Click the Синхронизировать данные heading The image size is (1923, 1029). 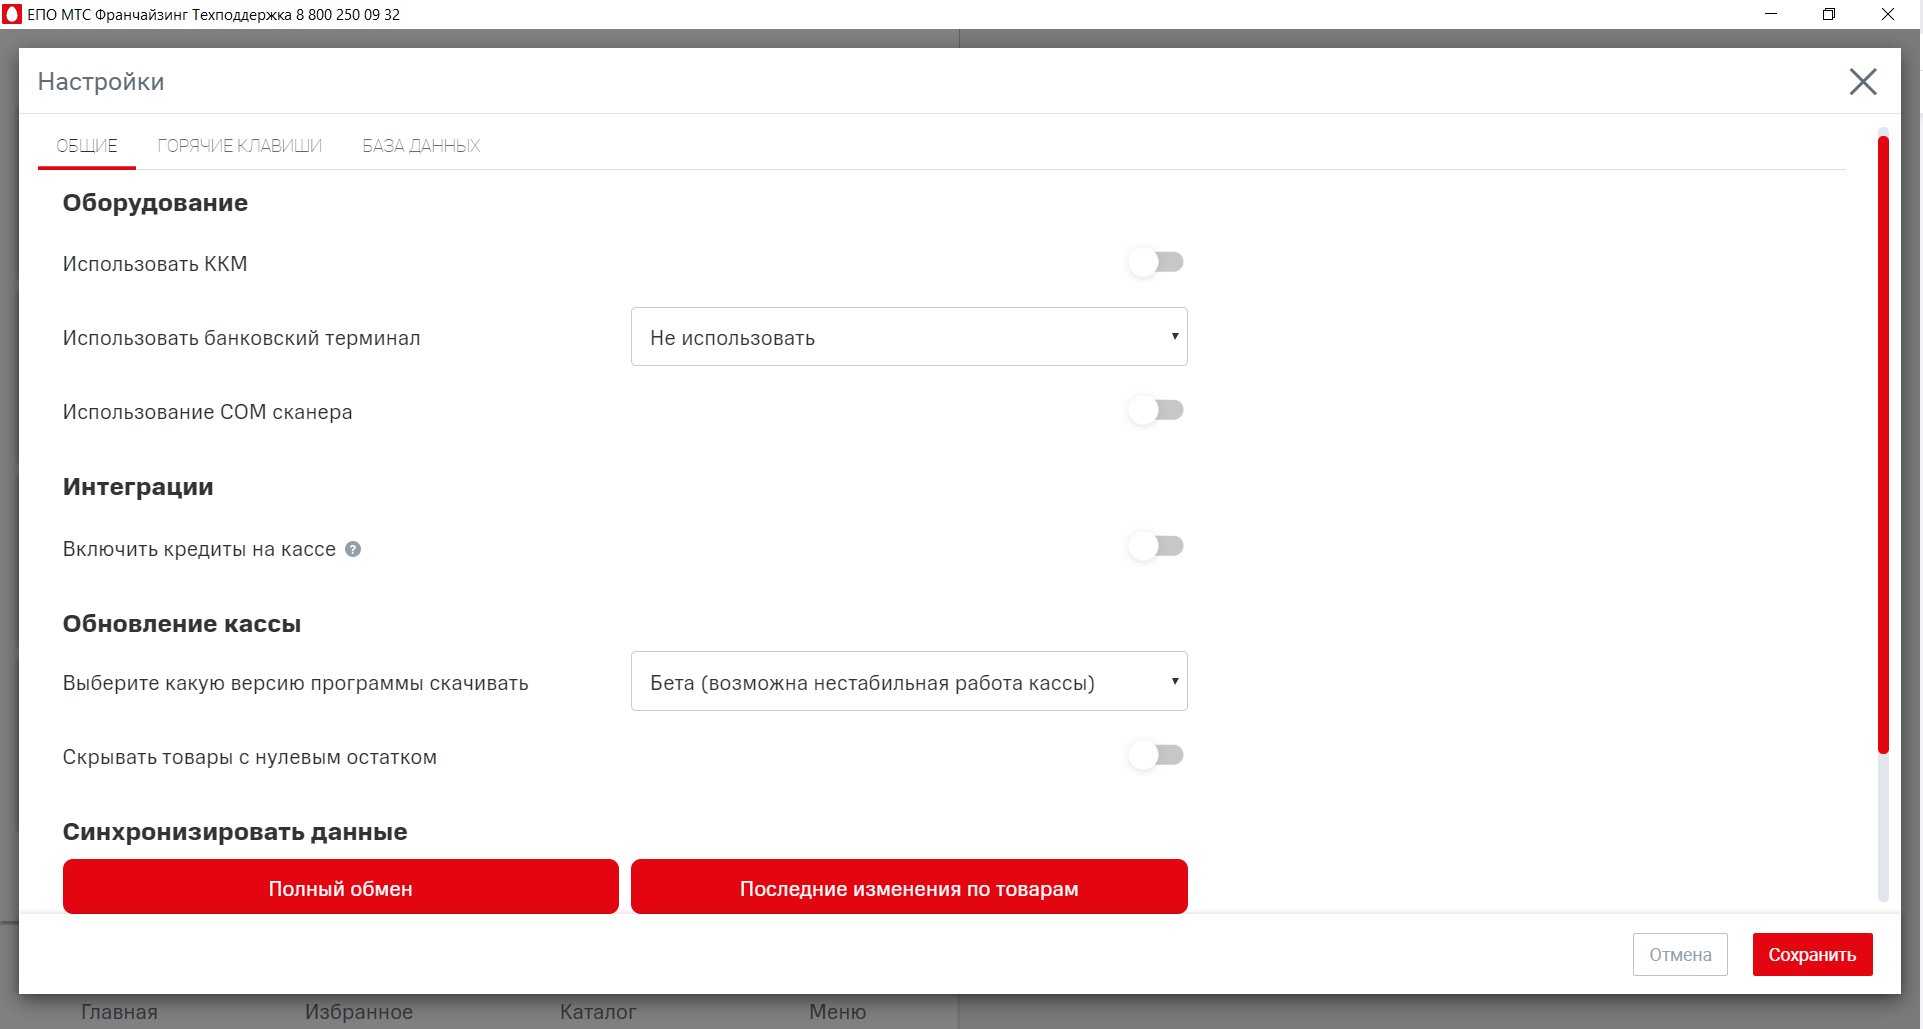pos(235,832)
